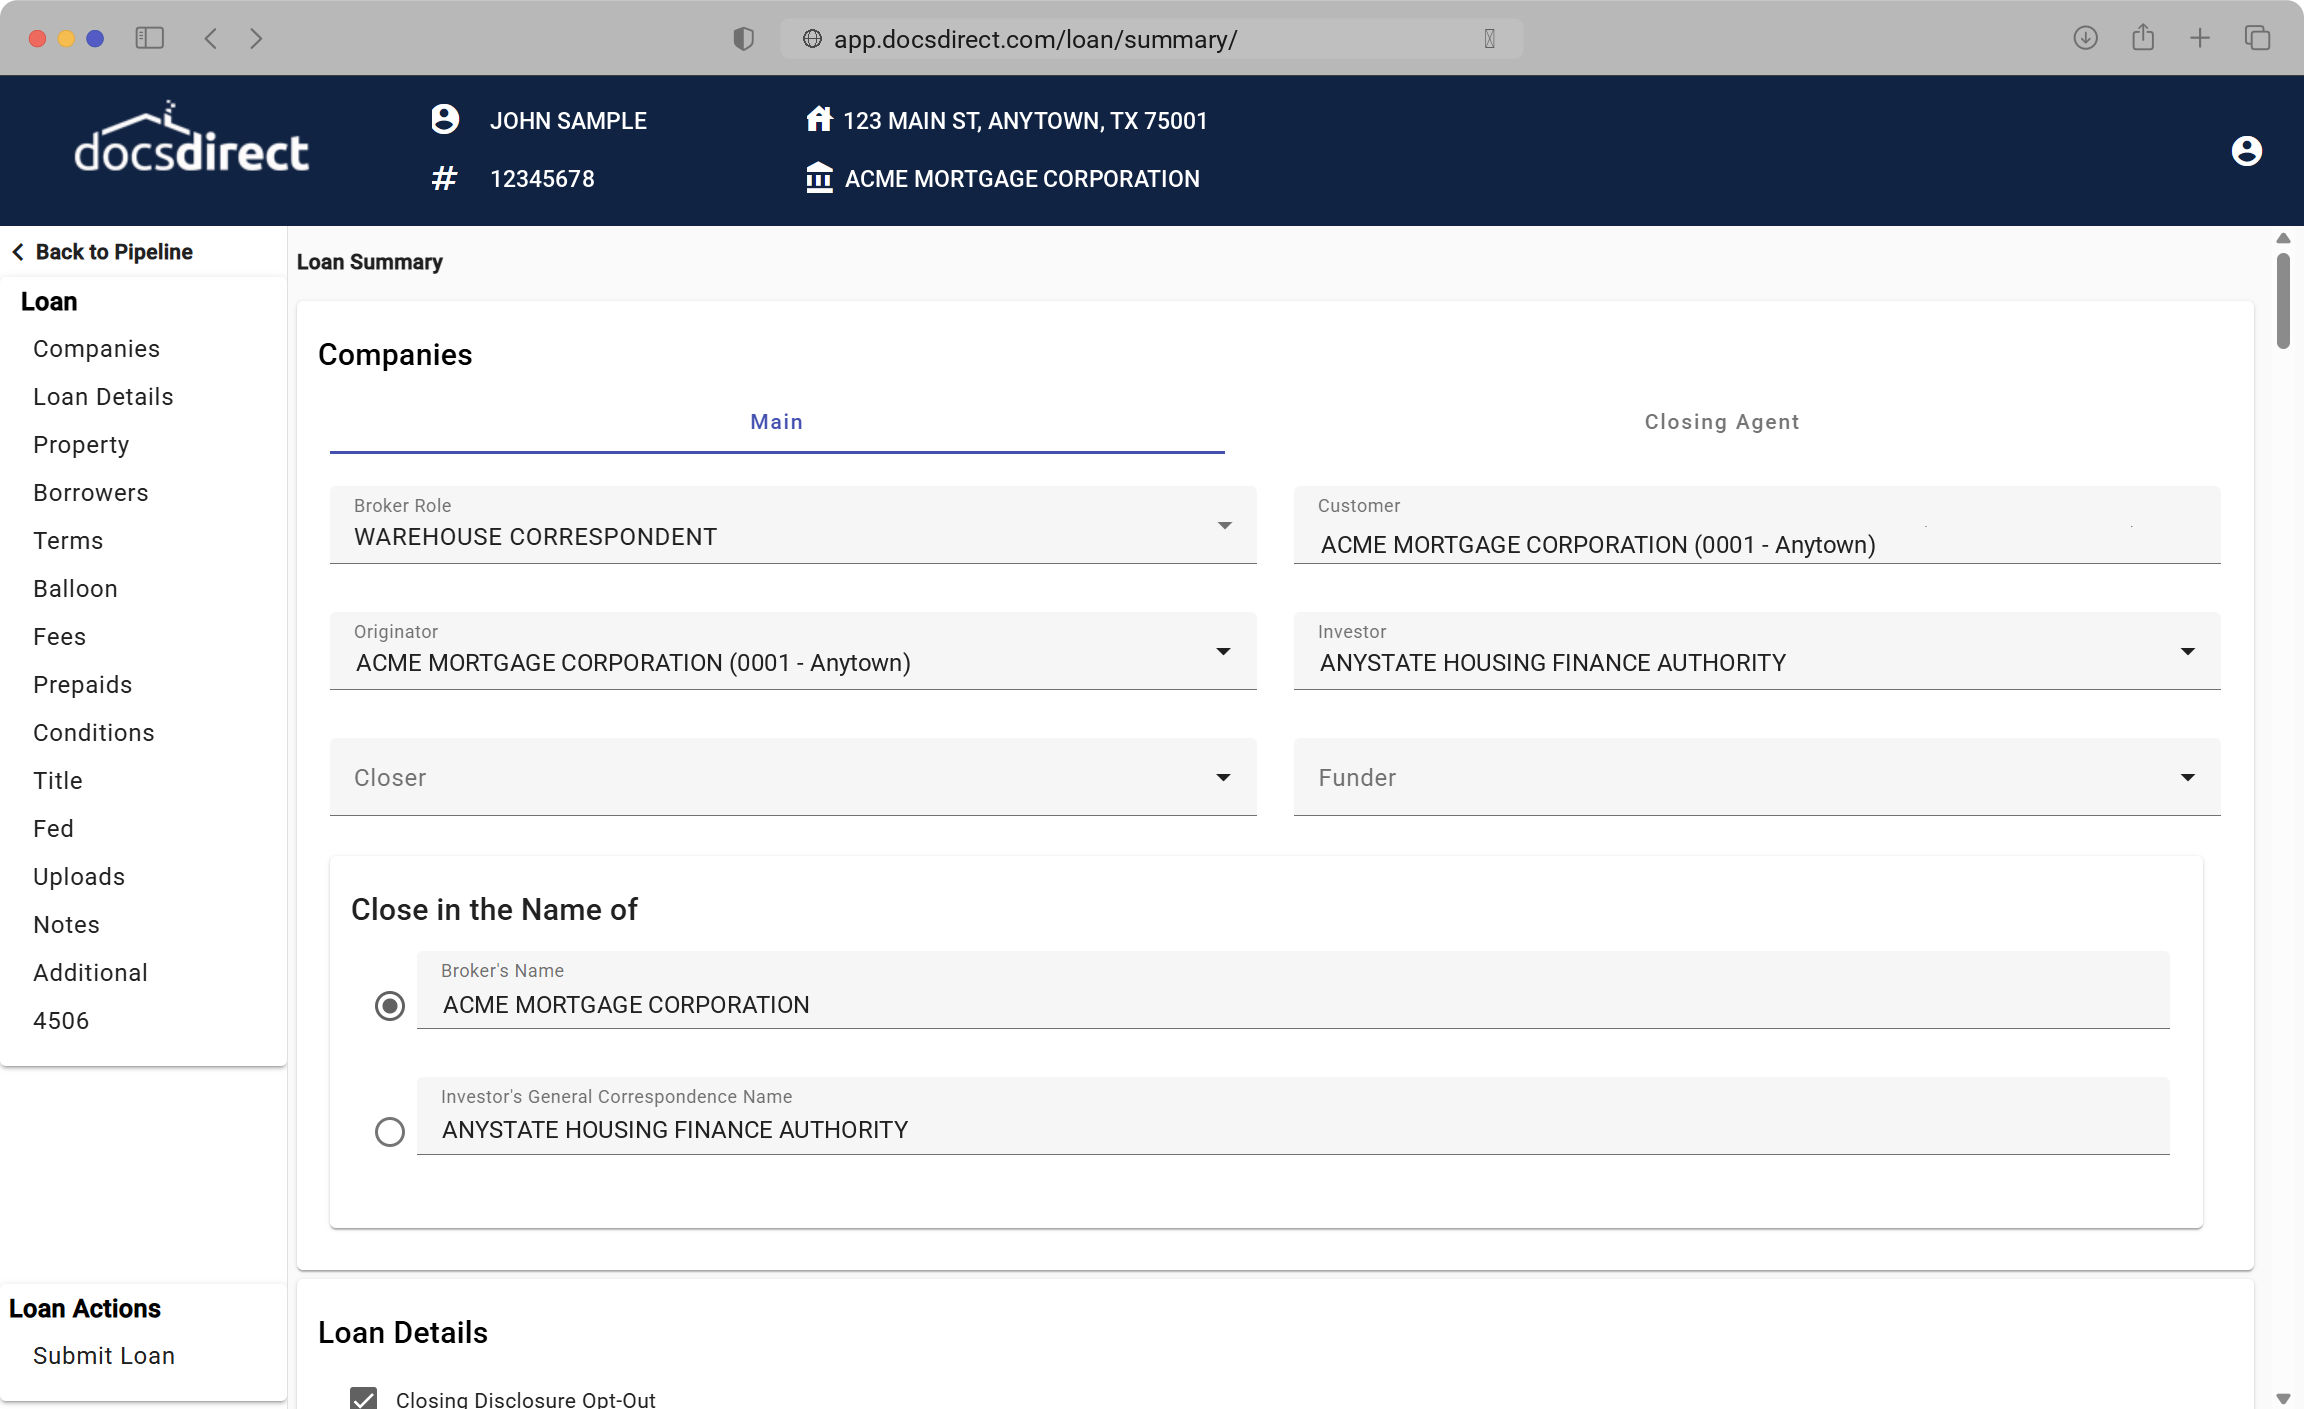This screenshot has height=1409, width=2304.
Task: Open the Investor dropdown
Action: click(x=1757, y=651)
